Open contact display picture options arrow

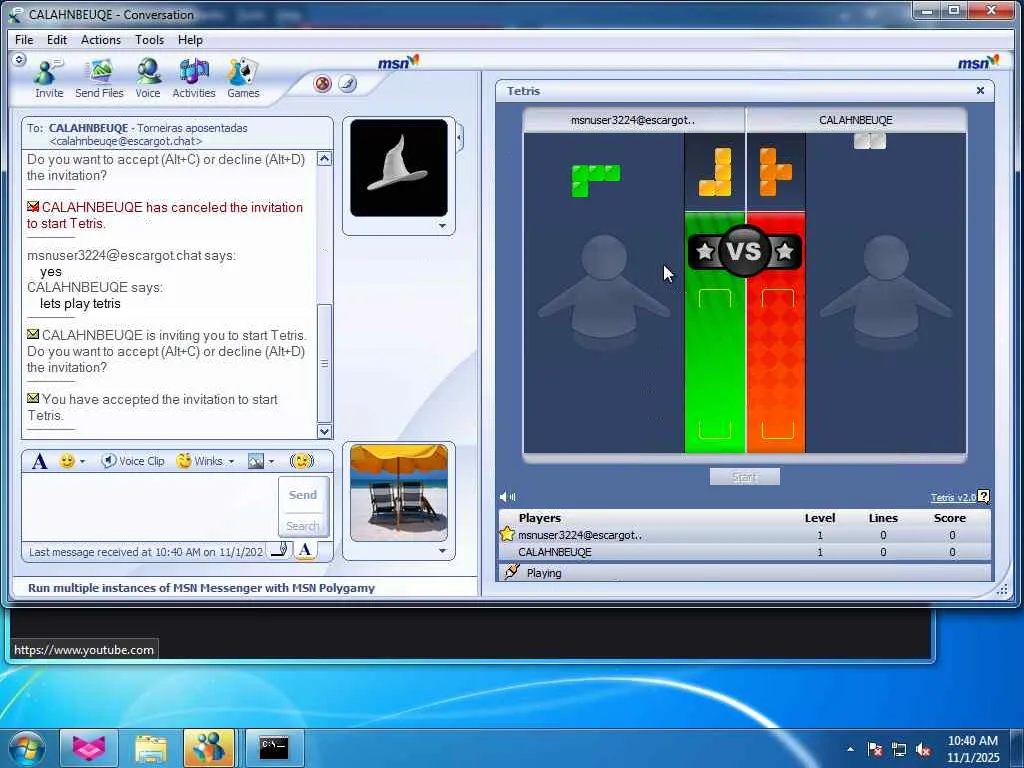pyautogui.click(x=442, y=226)
